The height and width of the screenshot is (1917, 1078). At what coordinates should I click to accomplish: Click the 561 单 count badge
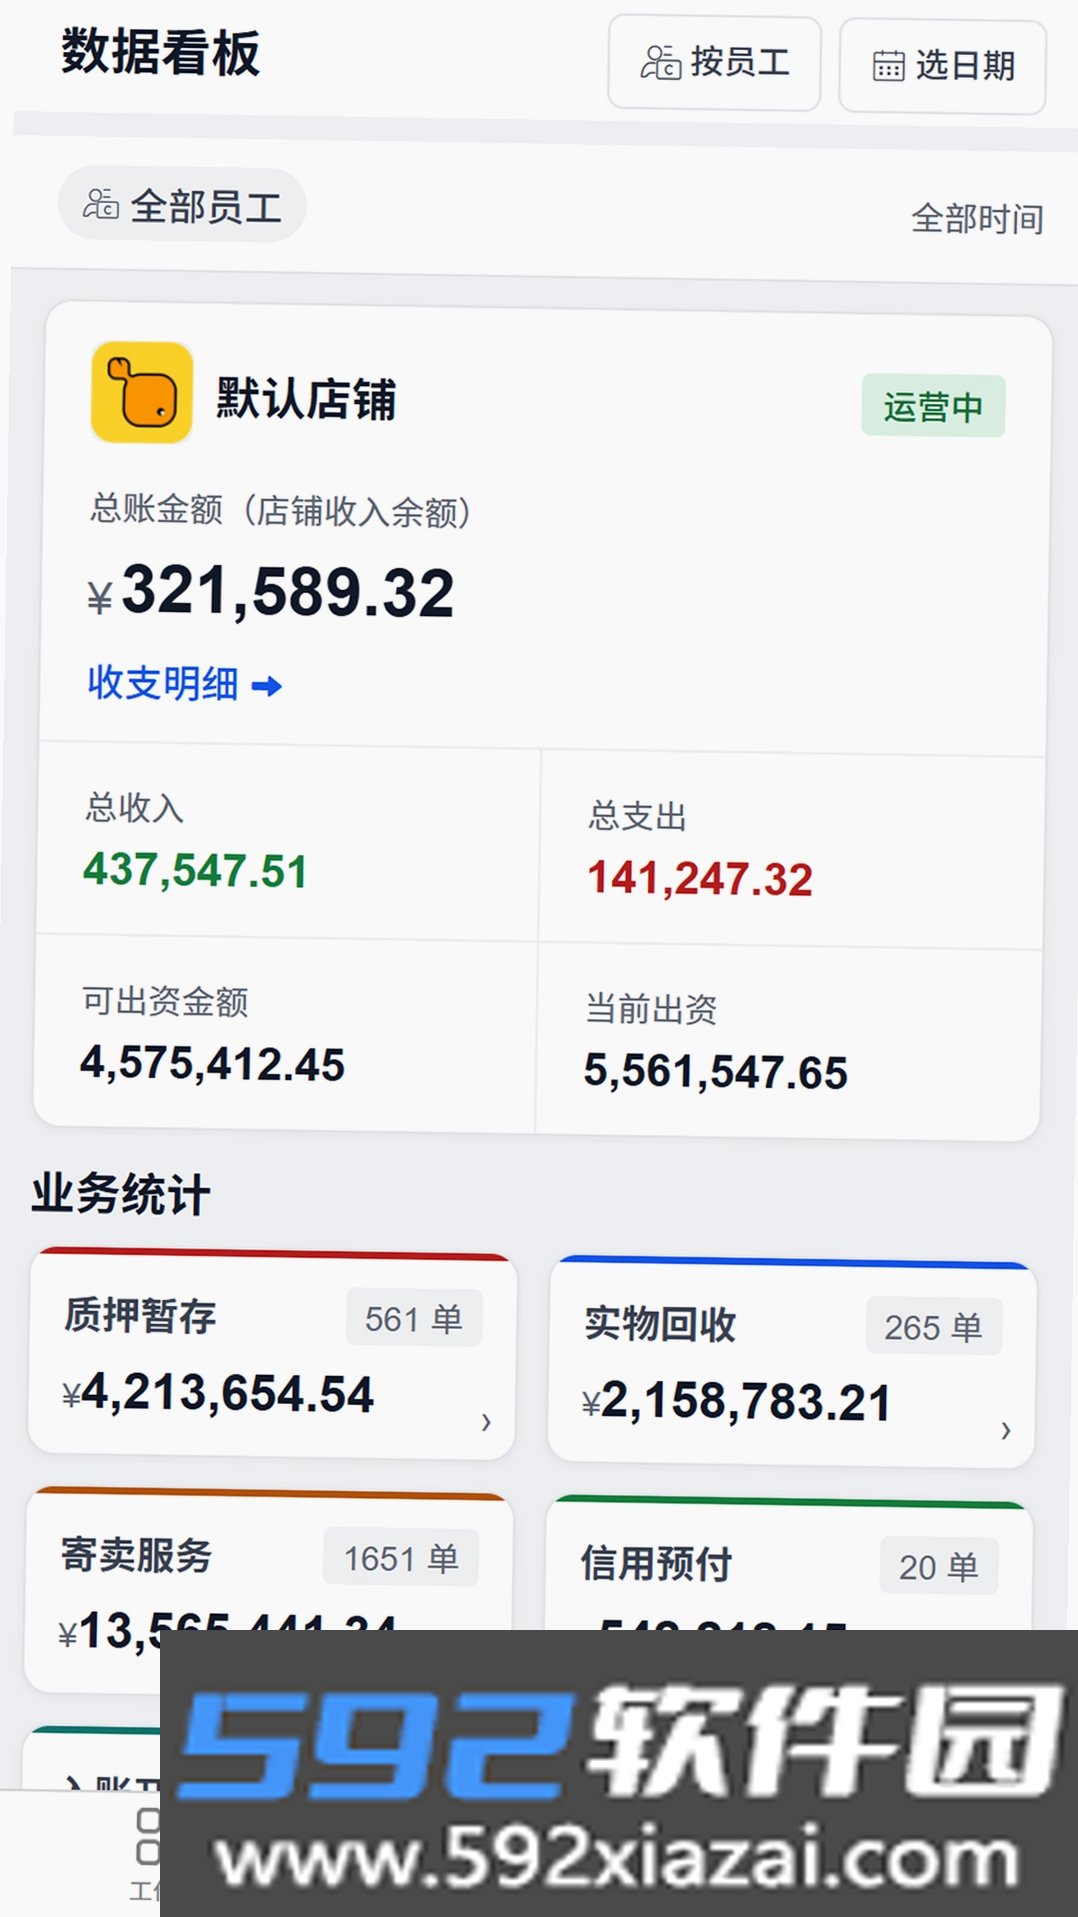(x=414, y=1319)
